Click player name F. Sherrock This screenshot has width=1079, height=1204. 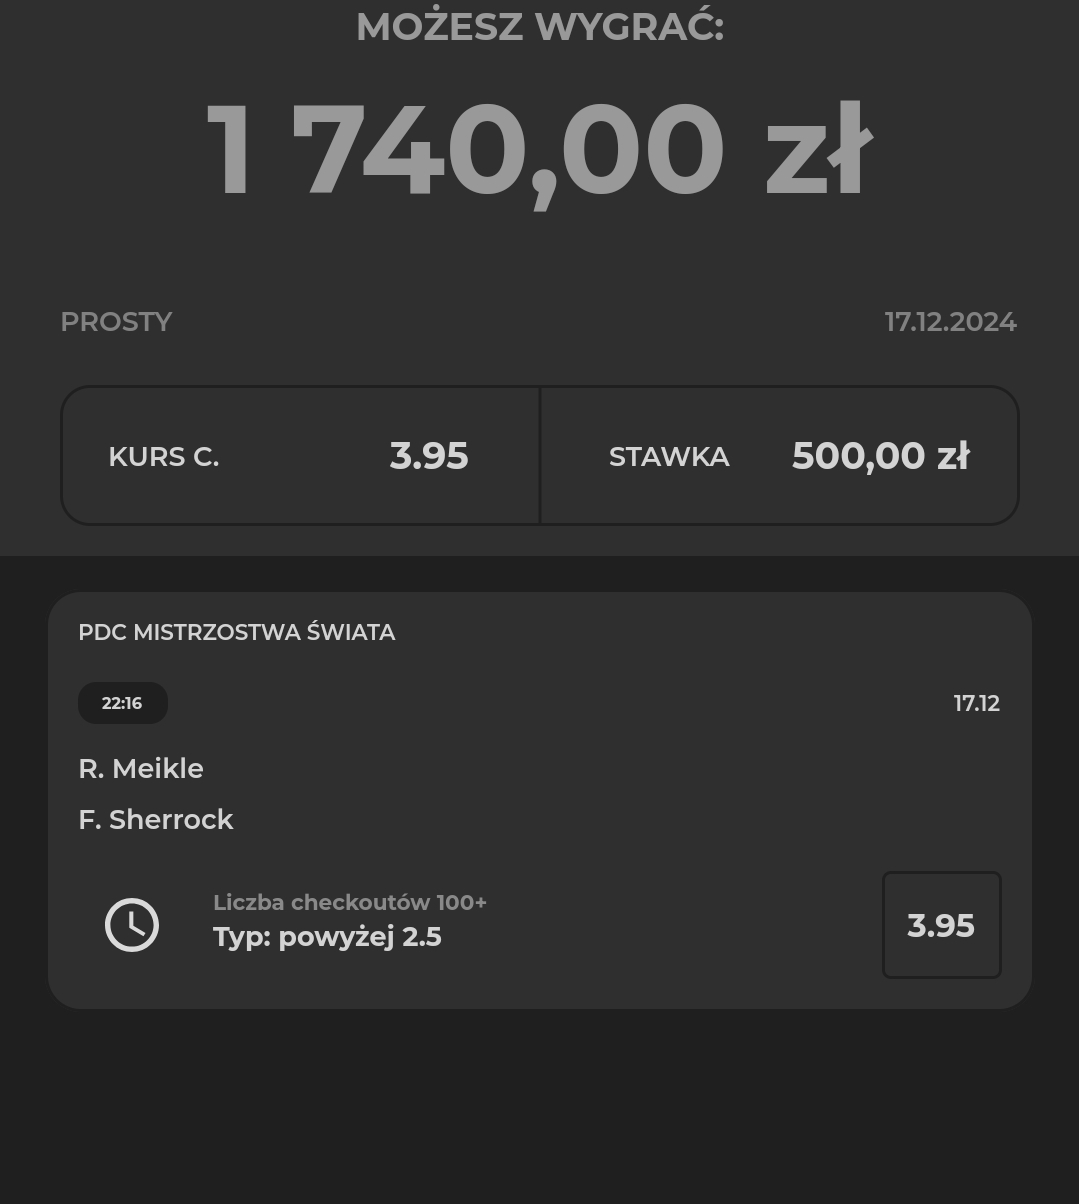coord(156,819)
